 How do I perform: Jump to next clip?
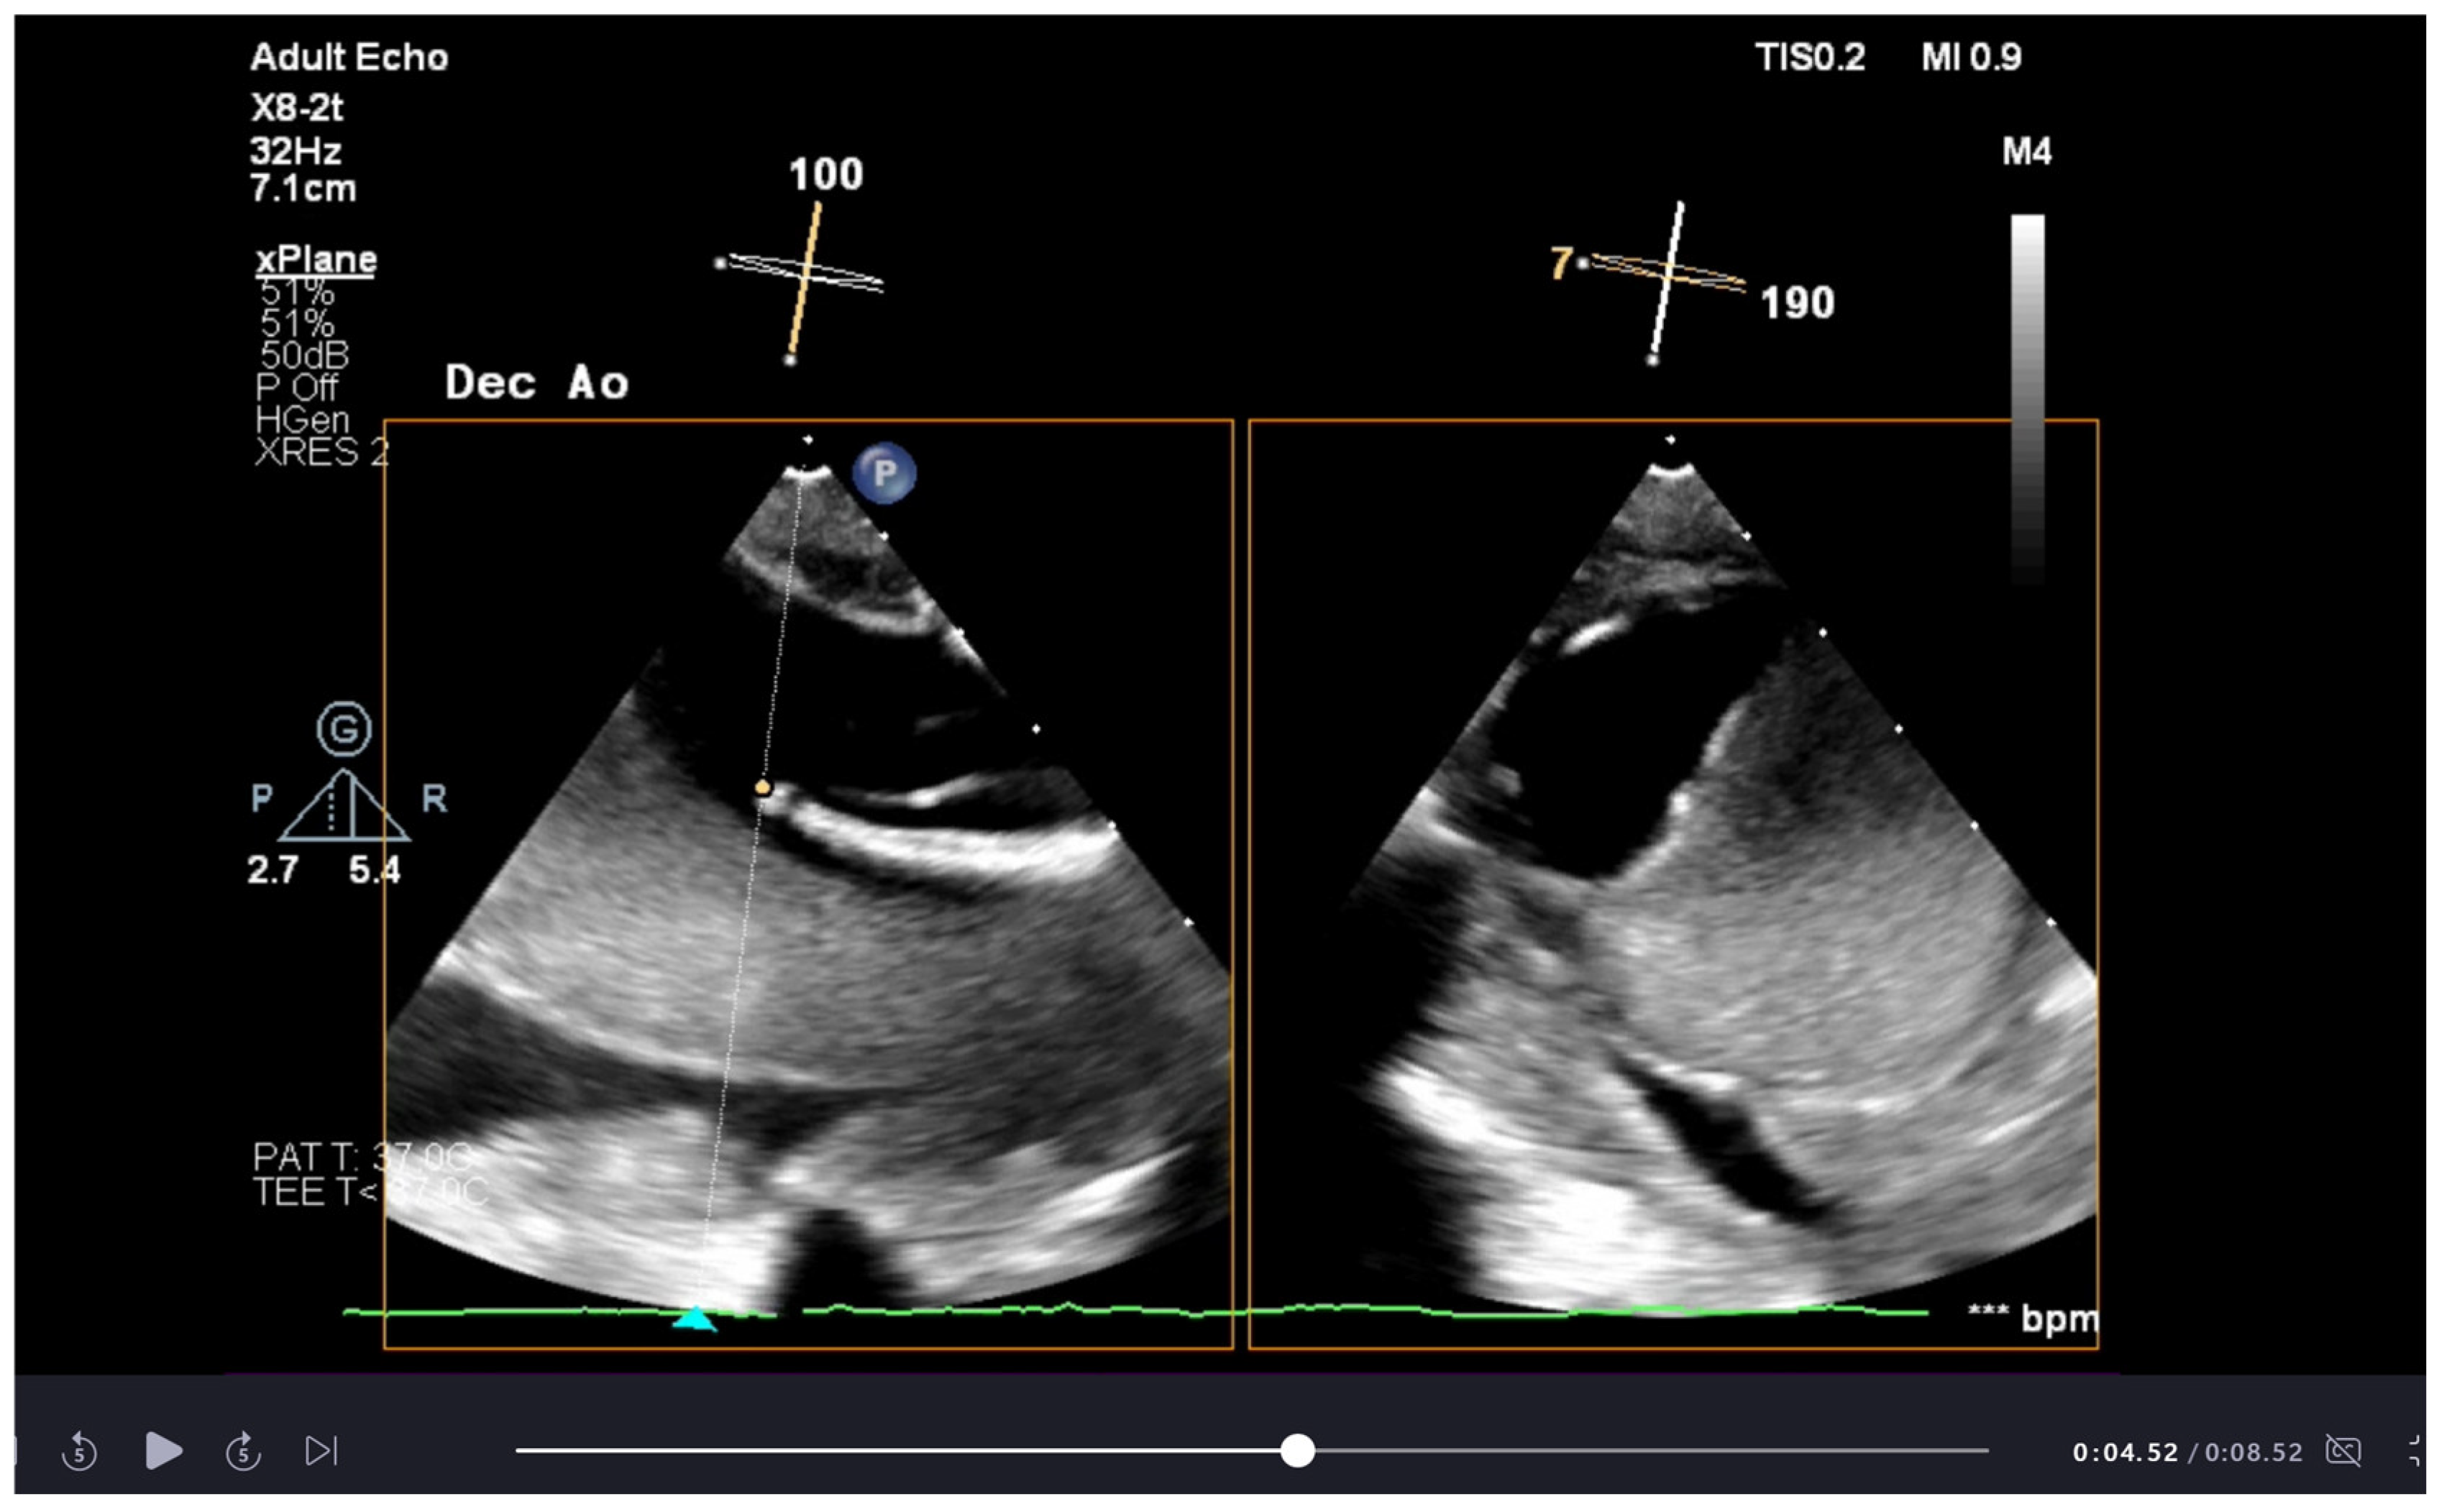321,1450
